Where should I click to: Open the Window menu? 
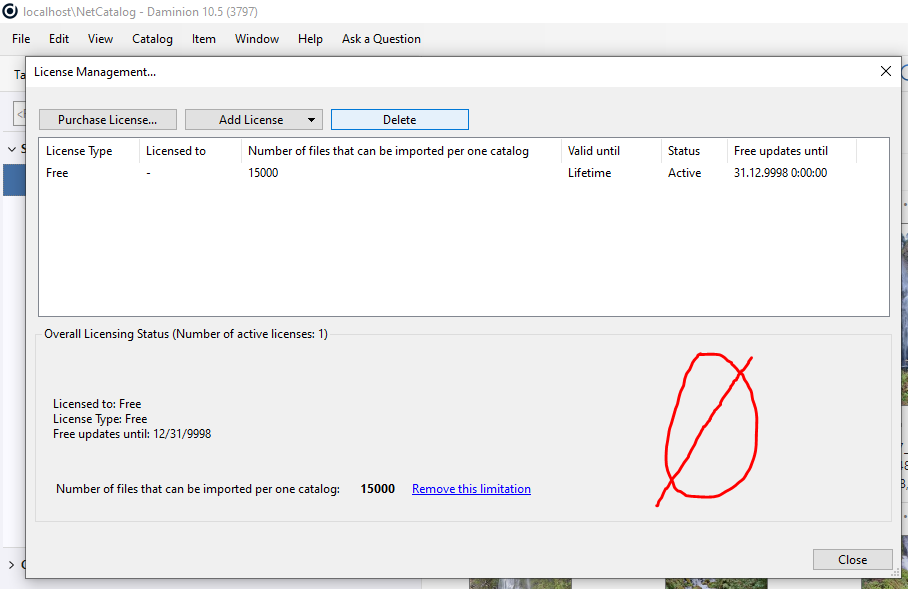(x=257, y=39)
